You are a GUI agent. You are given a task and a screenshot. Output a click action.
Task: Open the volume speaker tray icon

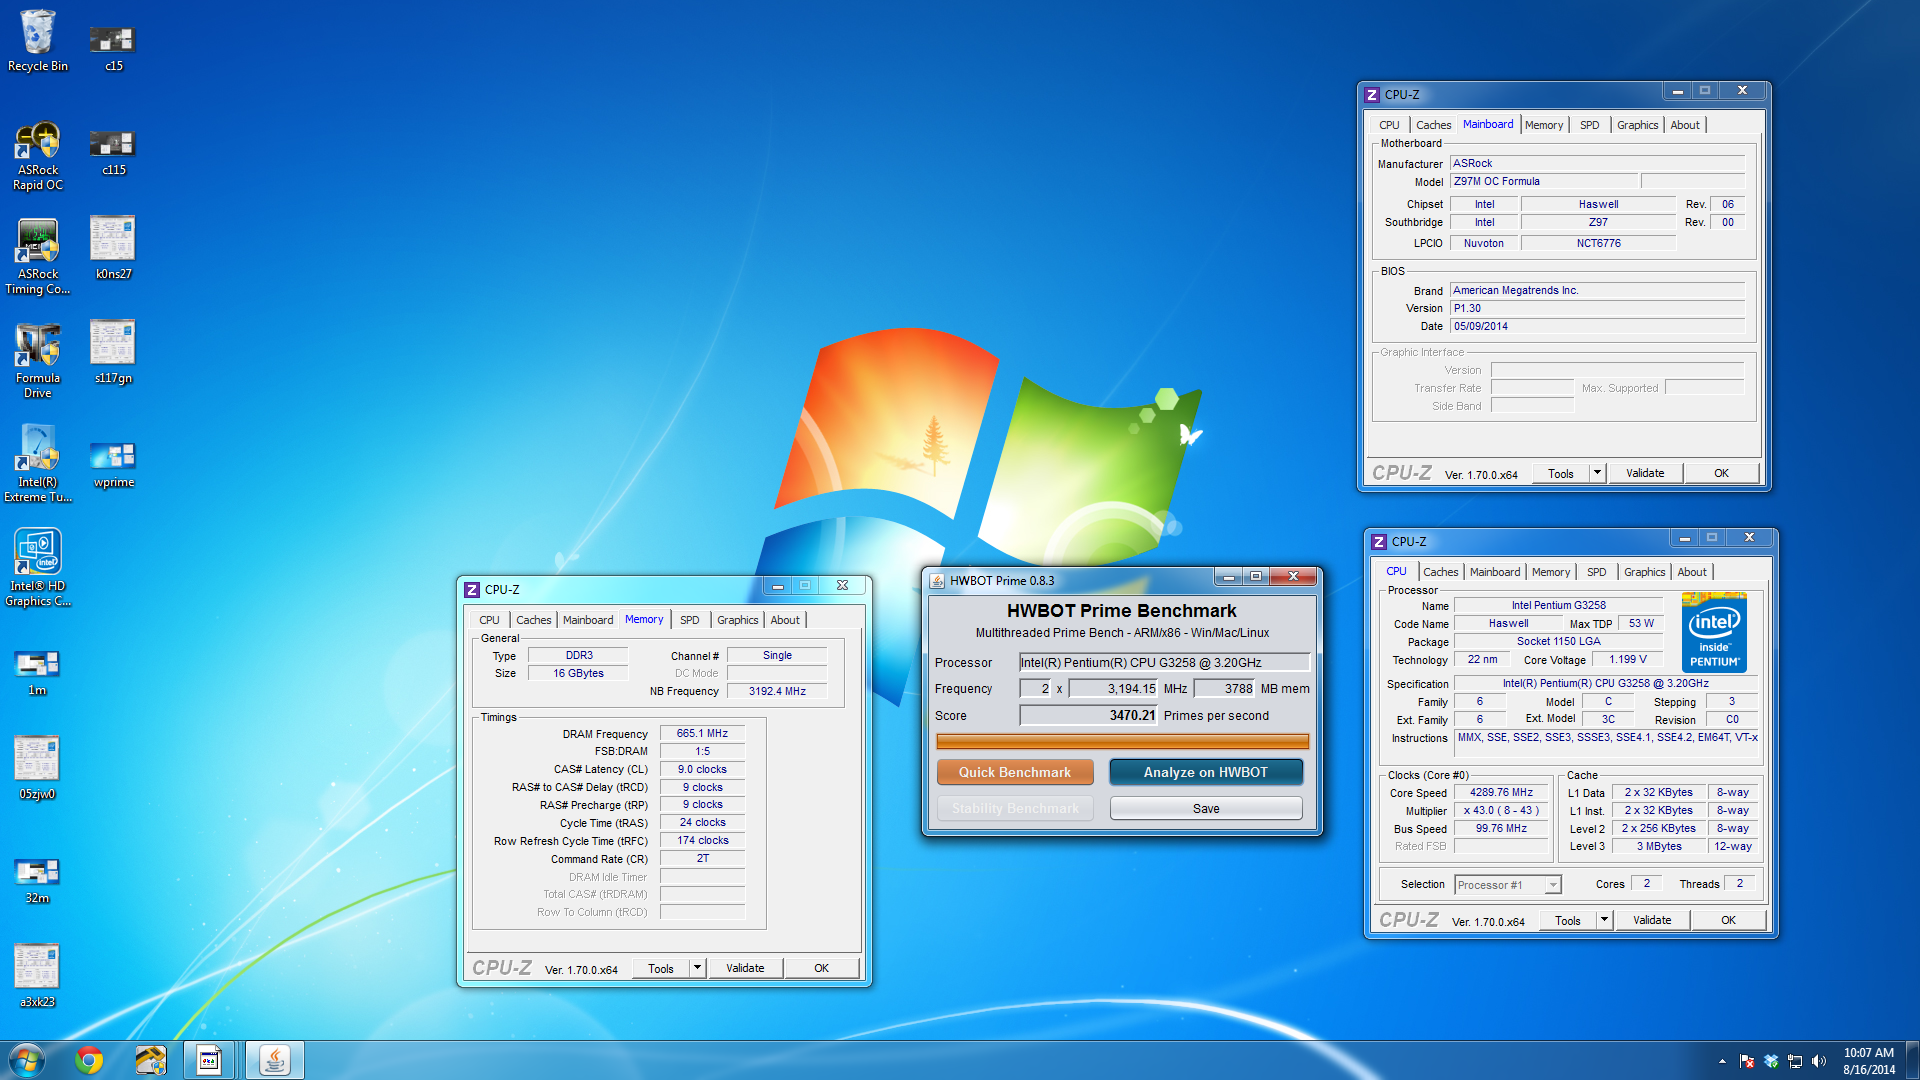coord(1819,1061)
